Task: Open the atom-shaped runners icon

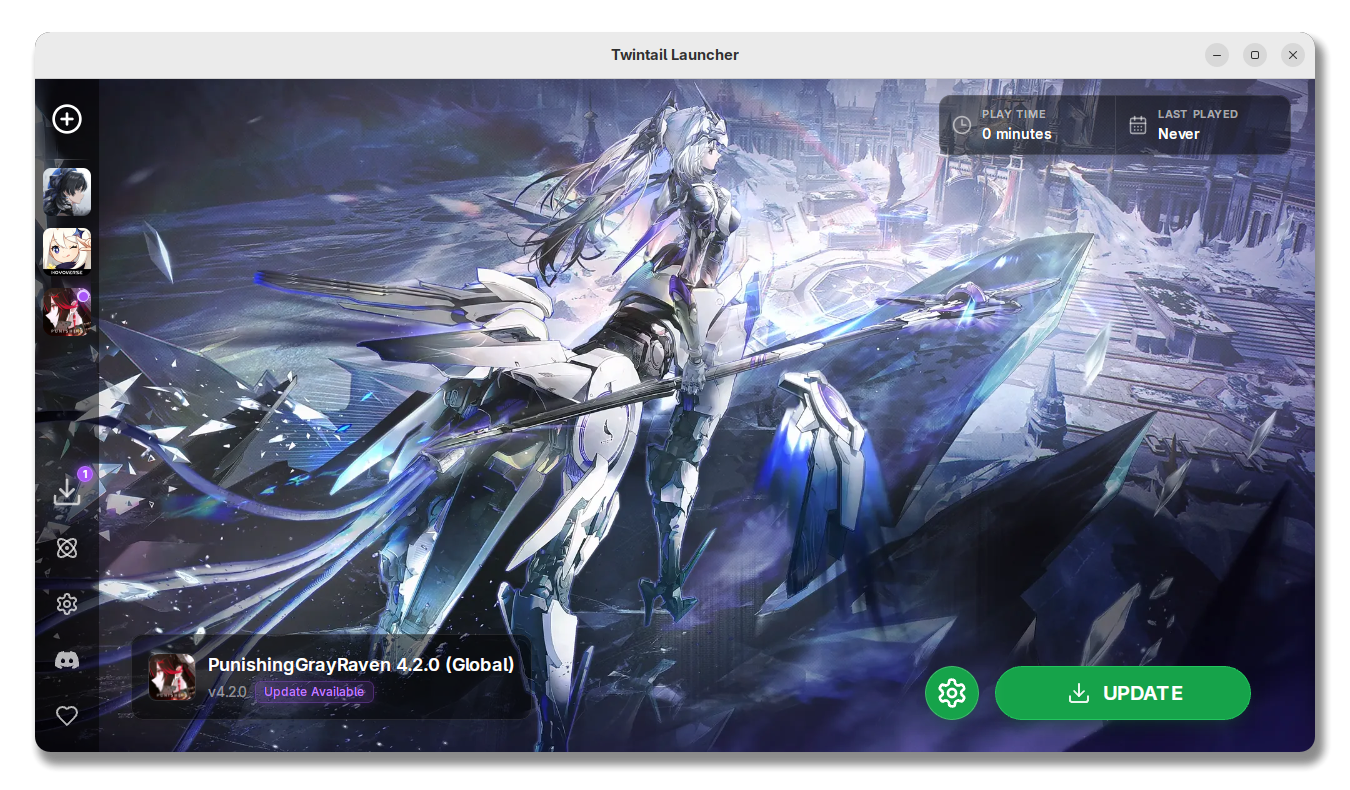Action: [x=67, y=548]
